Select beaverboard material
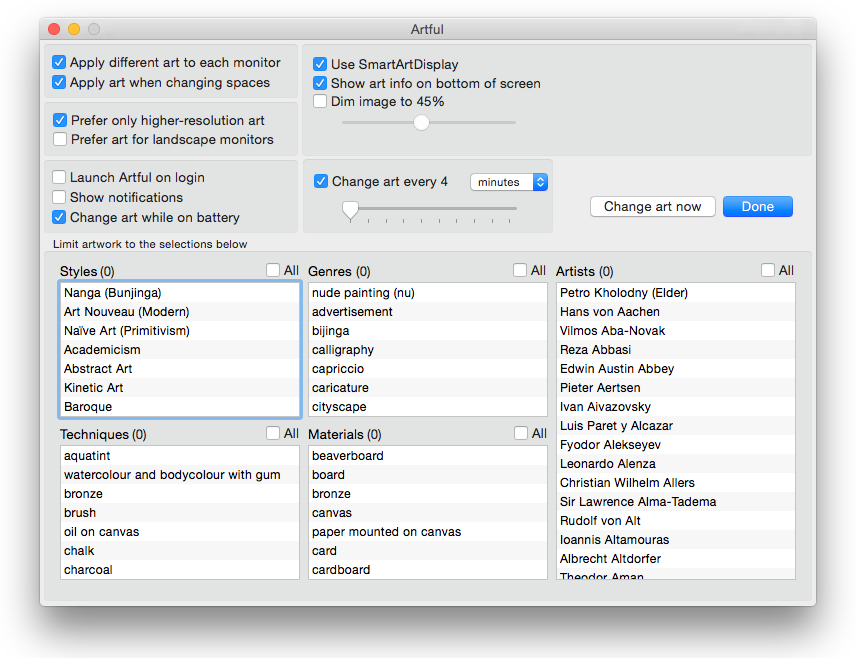The width and height of the screenshot is (856, 658). coord(427,456)
